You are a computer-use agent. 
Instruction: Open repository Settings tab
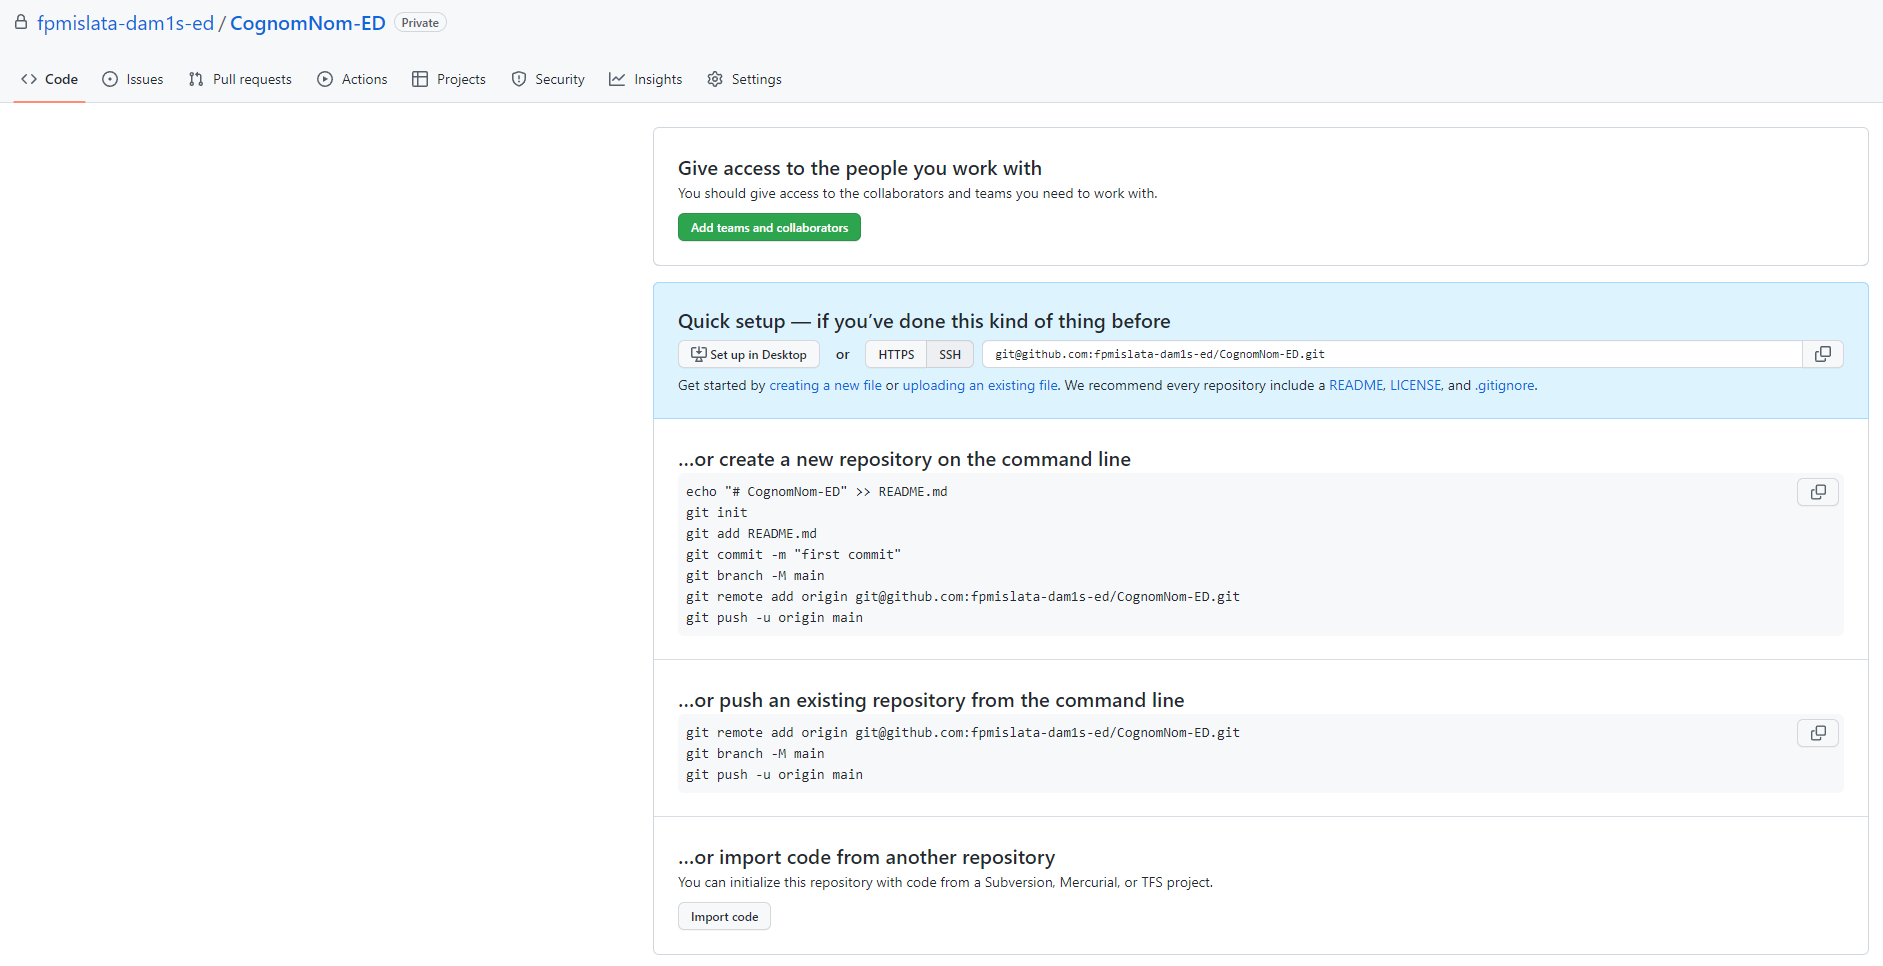click(x=745, y=79)
